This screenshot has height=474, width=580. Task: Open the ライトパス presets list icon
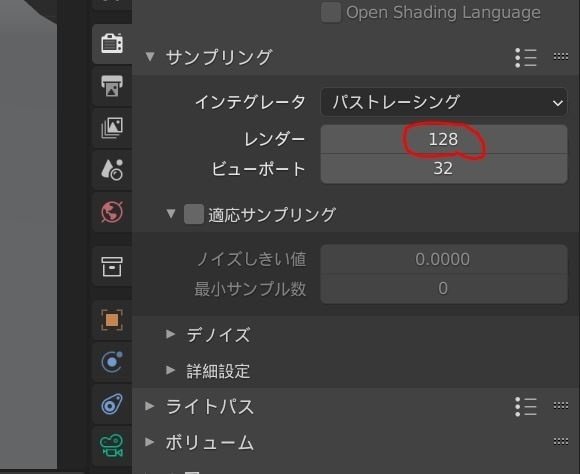(x=526, y=407)
